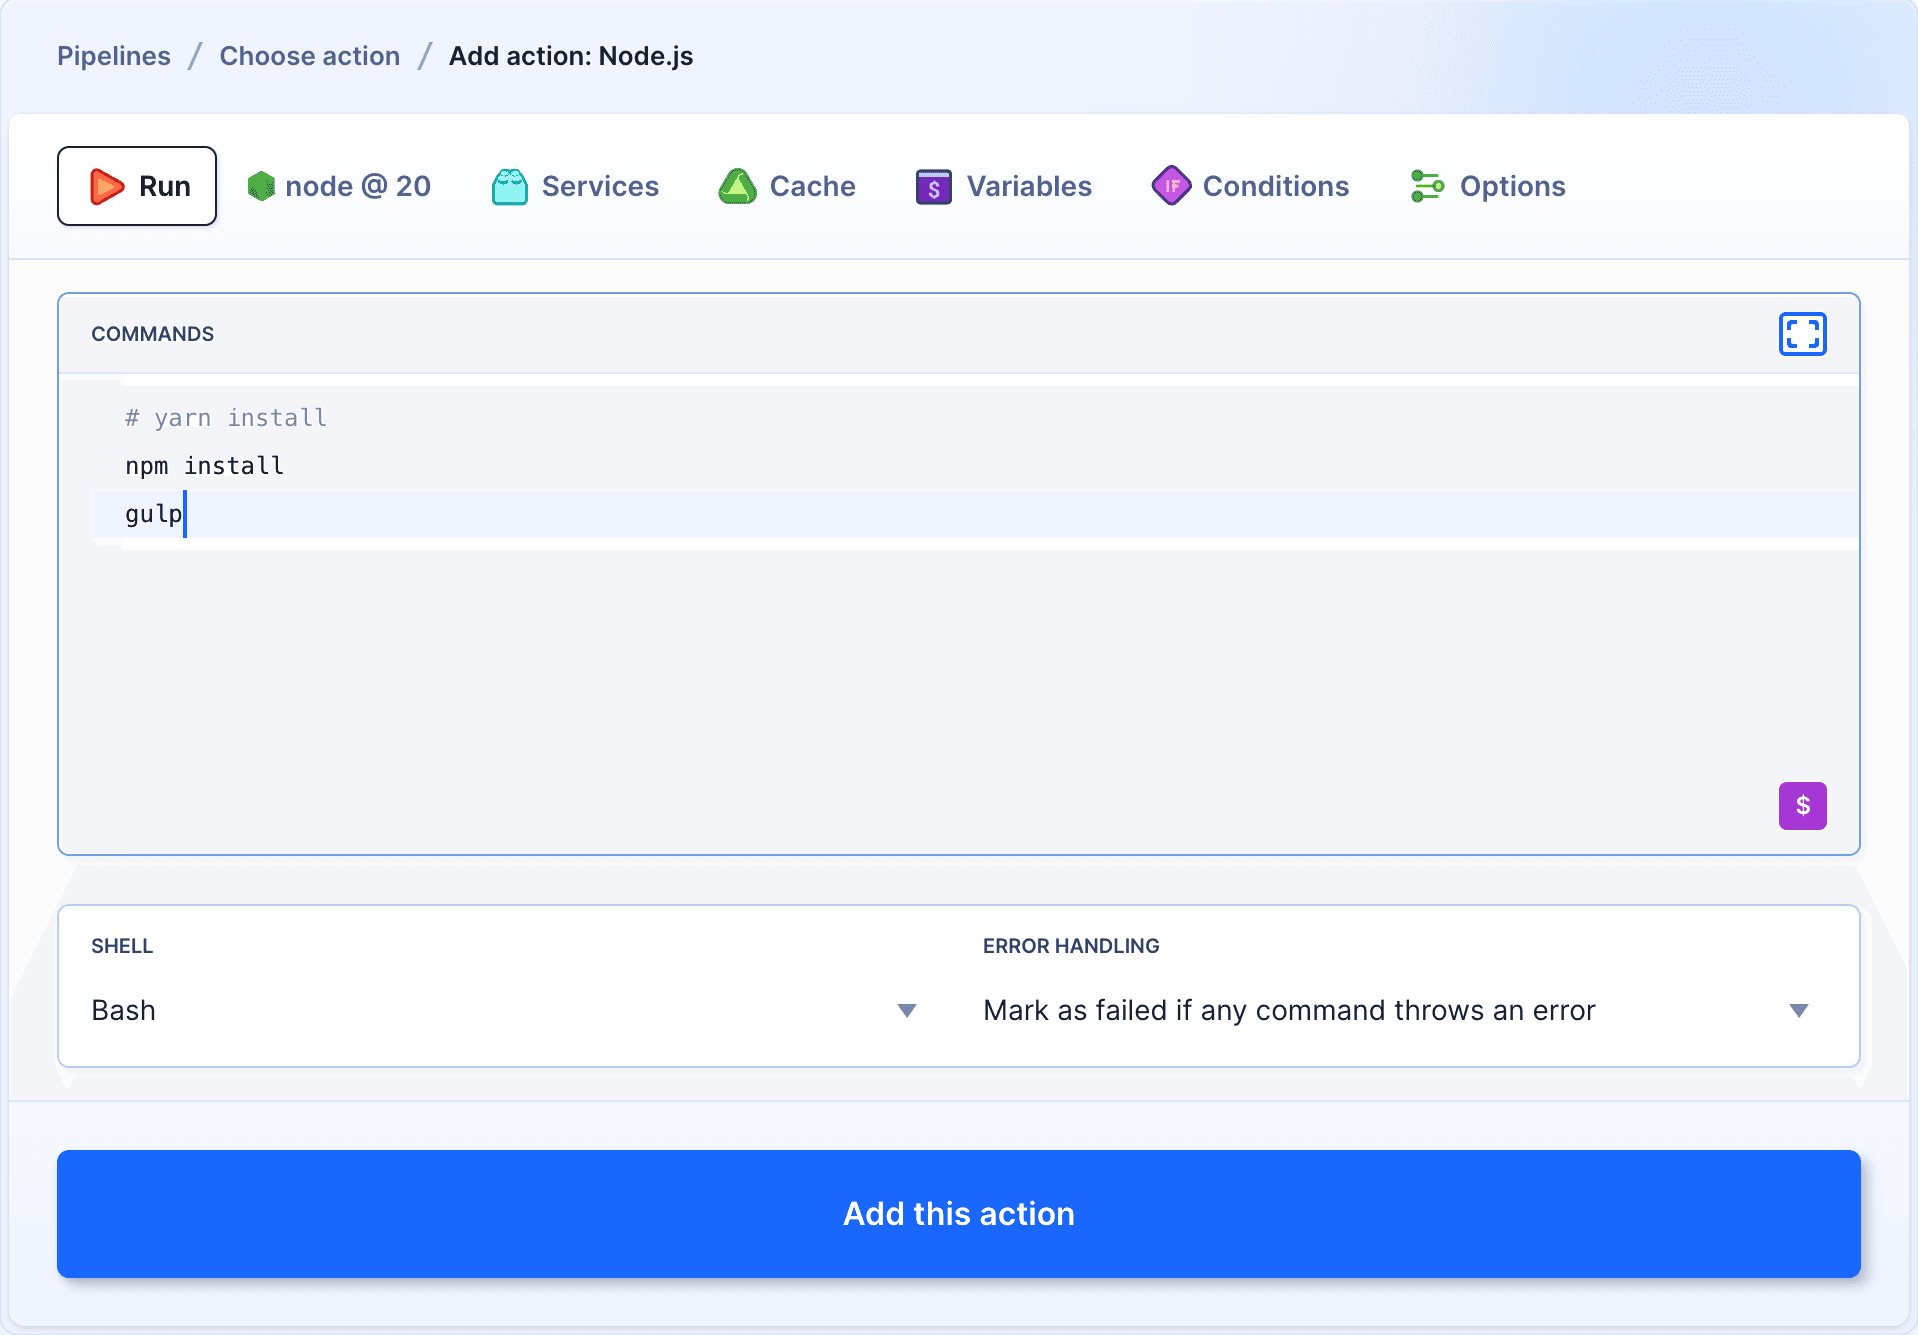Click the Shell dropdown arrow
Screen dimensions: 1918x1335
[x=907, y=1011]
